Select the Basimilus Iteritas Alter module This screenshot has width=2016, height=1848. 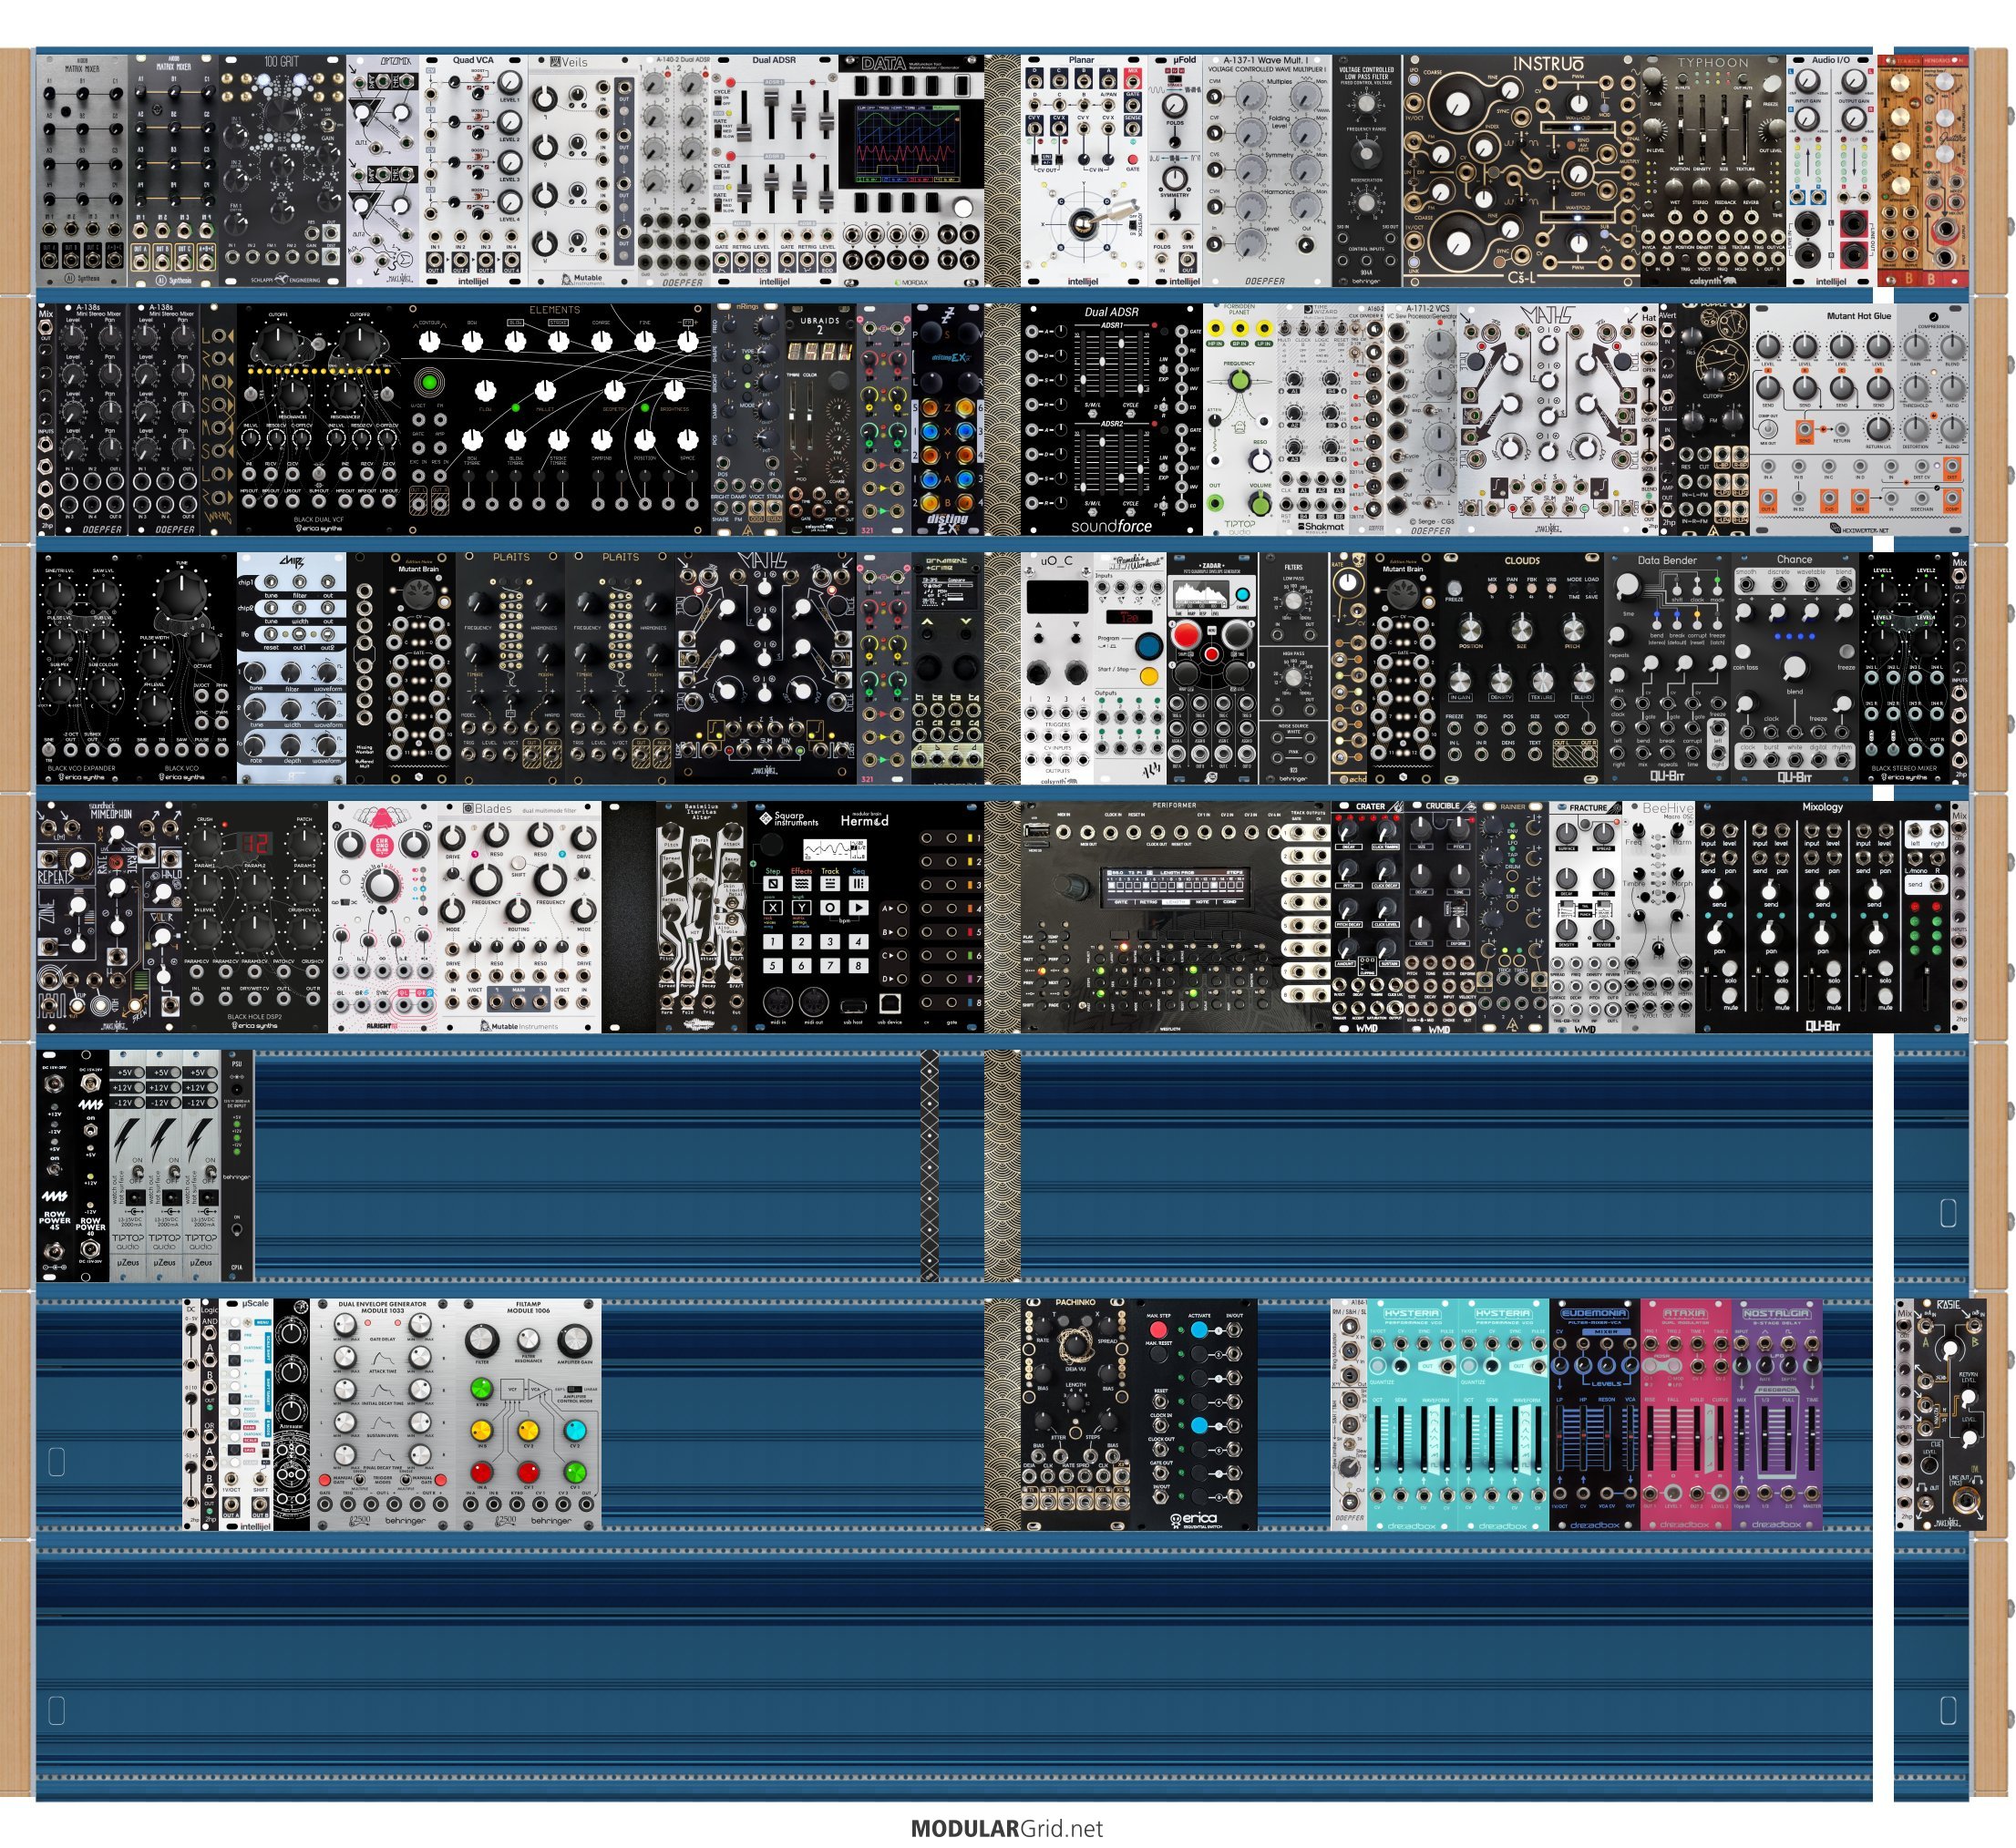(x=701, y=917)
